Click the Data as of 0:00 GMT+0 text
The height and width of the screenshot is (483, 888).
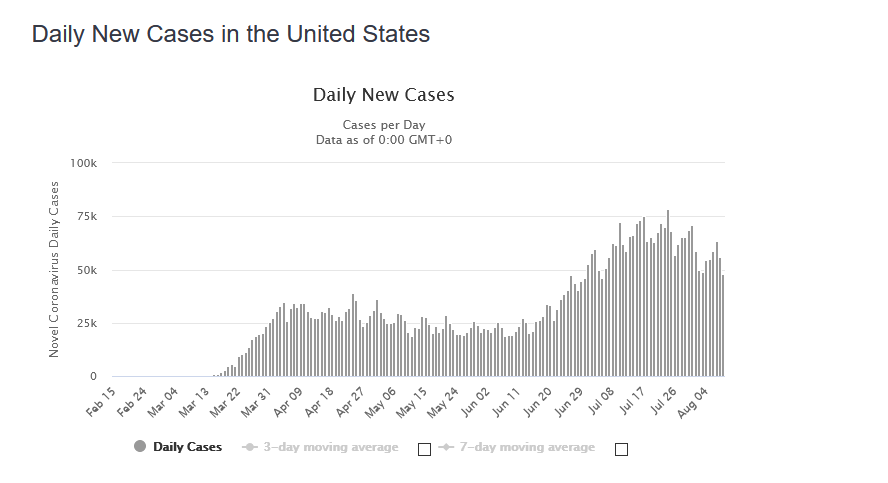[x=383, y=139]
